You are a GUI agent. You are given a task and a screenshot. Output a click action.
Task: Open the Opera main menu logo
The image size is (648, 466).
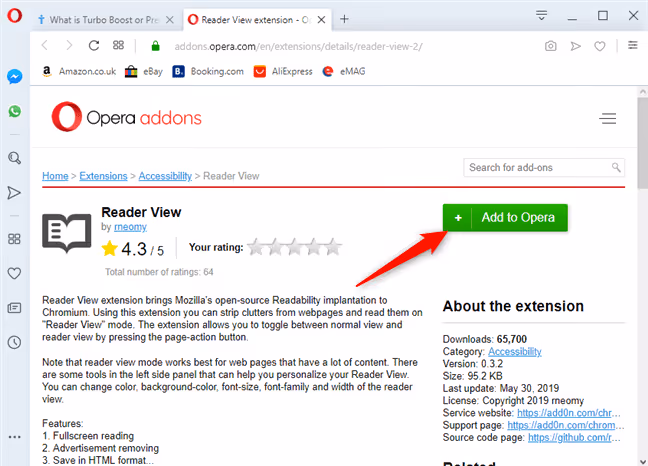[14, 15]
